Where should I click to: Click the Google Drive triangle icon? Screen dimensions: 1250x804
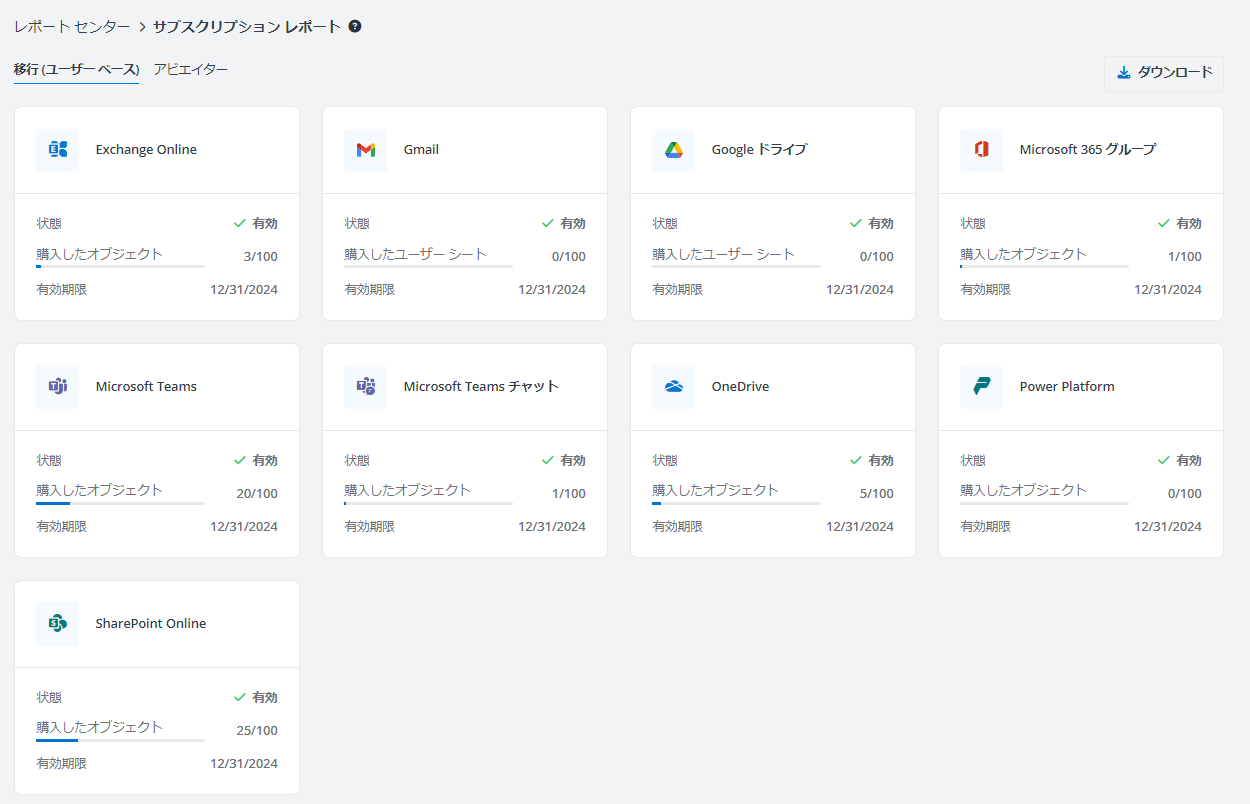[x=673, y=150]
